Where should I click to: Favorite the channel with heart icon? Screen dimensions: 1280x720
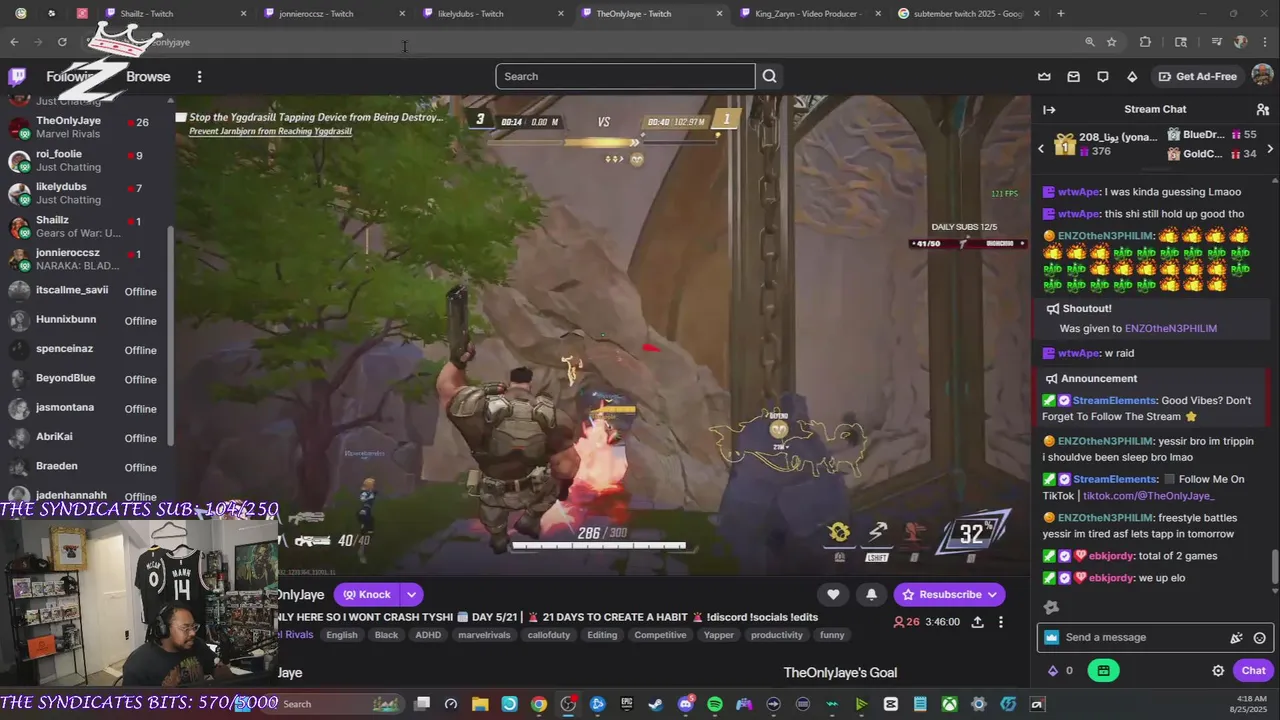click(x=833, y=594)
